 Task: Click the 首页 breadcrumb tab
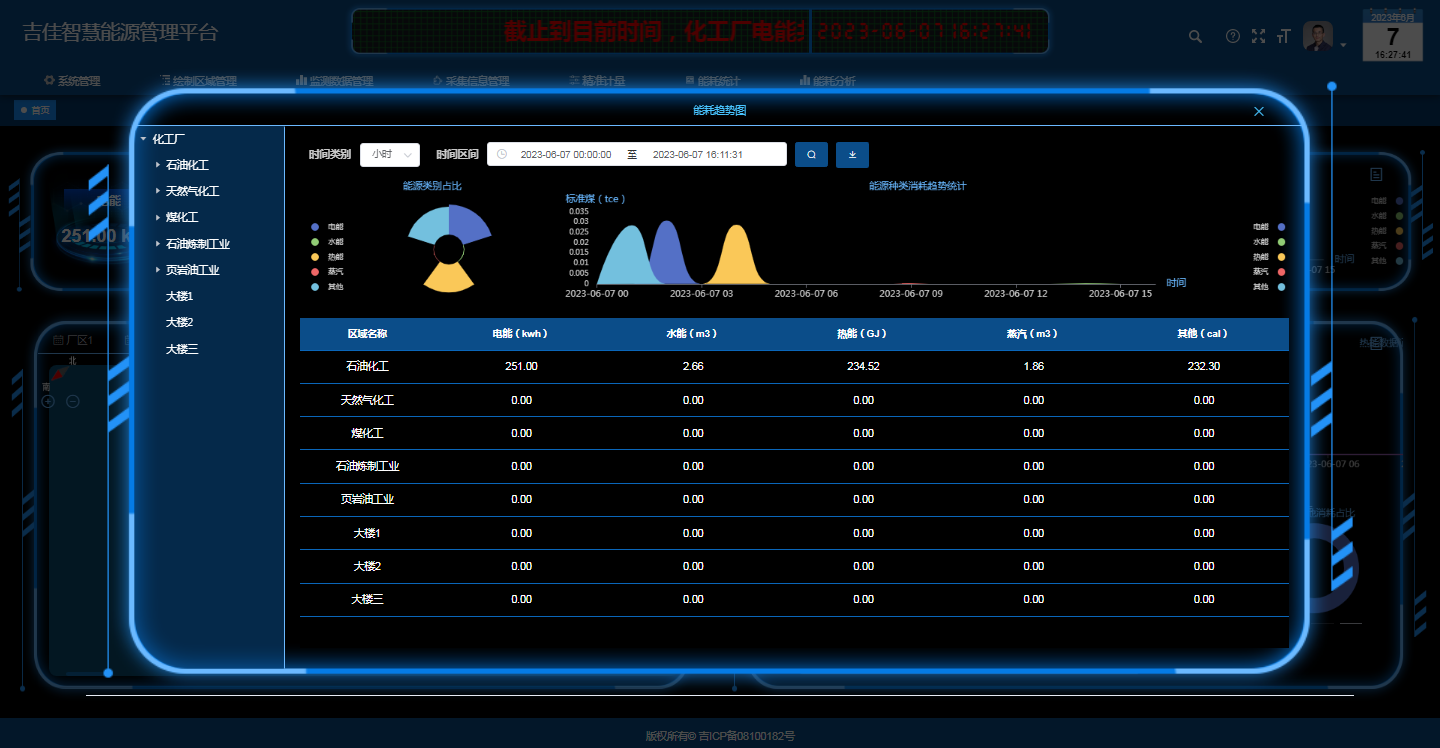click(x=35, y=110)
